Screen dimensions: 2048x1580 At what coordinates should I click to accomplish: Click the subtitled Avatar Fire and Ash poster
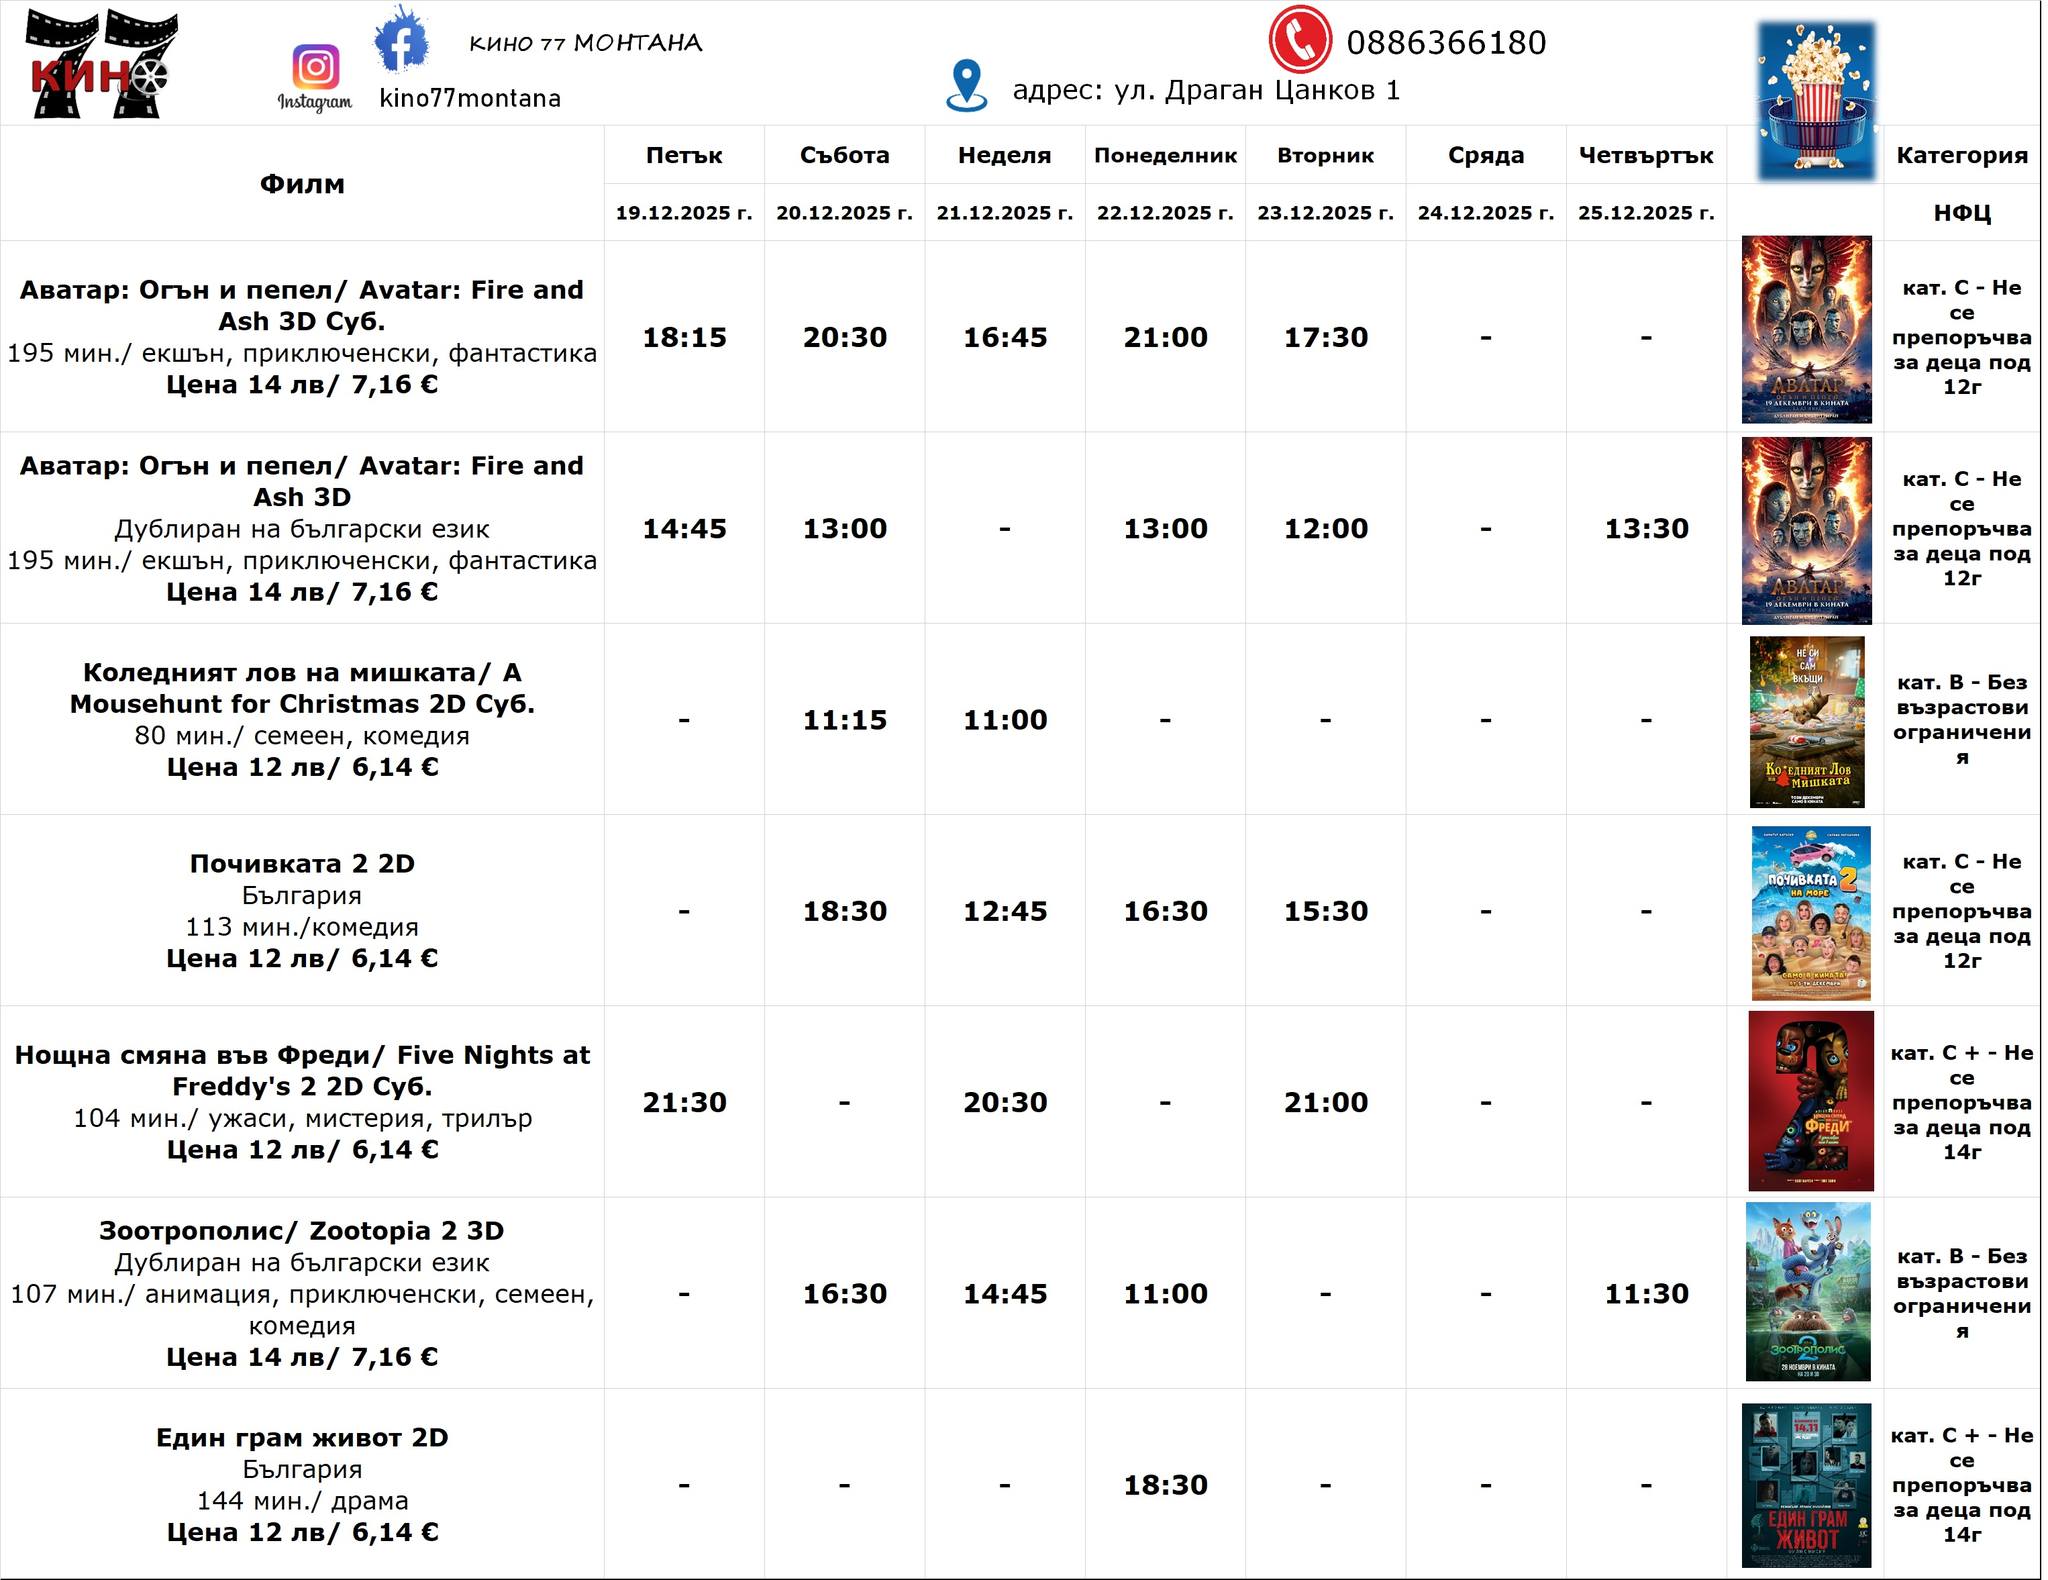click(x=1806, y=329)
